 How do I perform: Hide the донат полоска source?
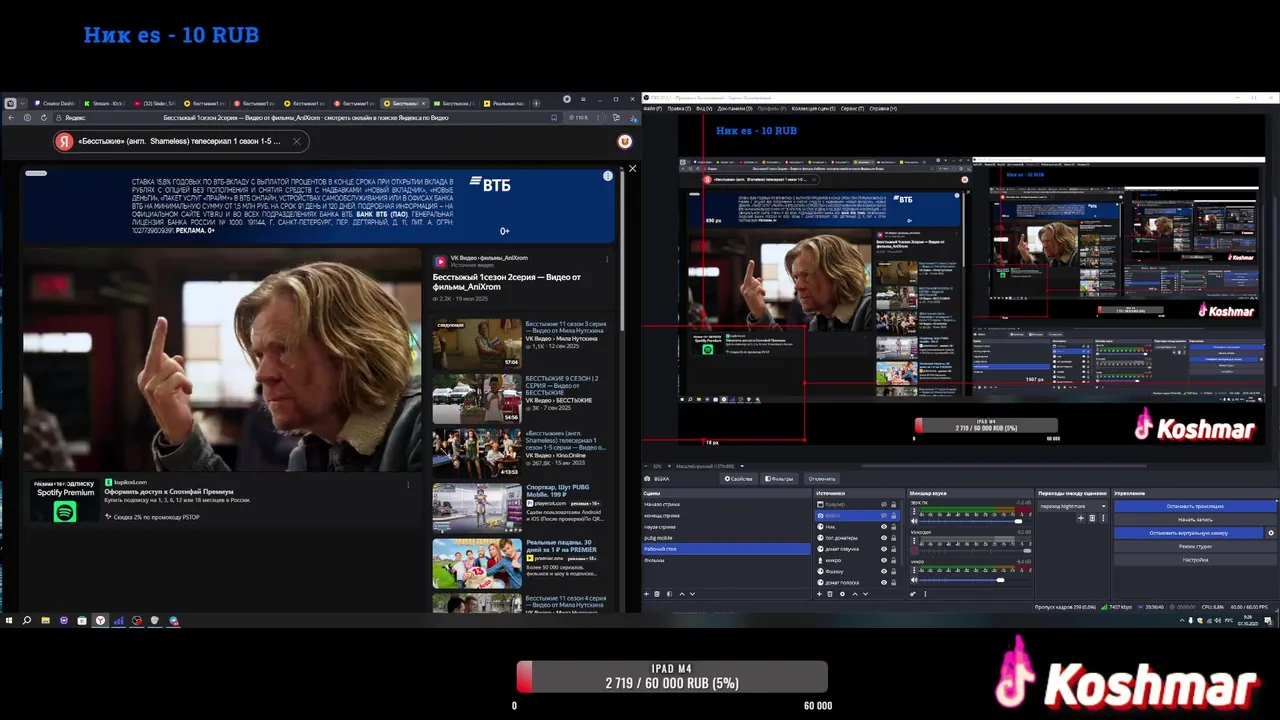(884, 582)
